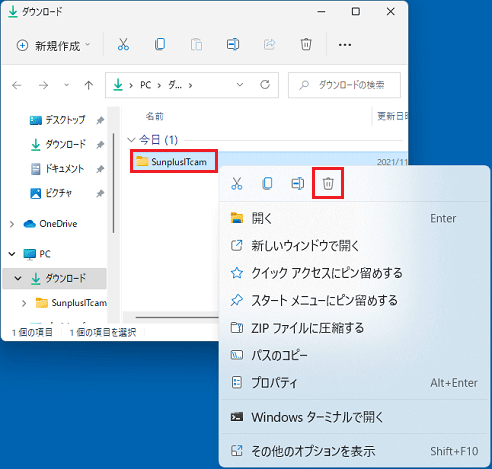
Task: Click the ダ... folder in the address breadcrumb
Action: point(175,85)
